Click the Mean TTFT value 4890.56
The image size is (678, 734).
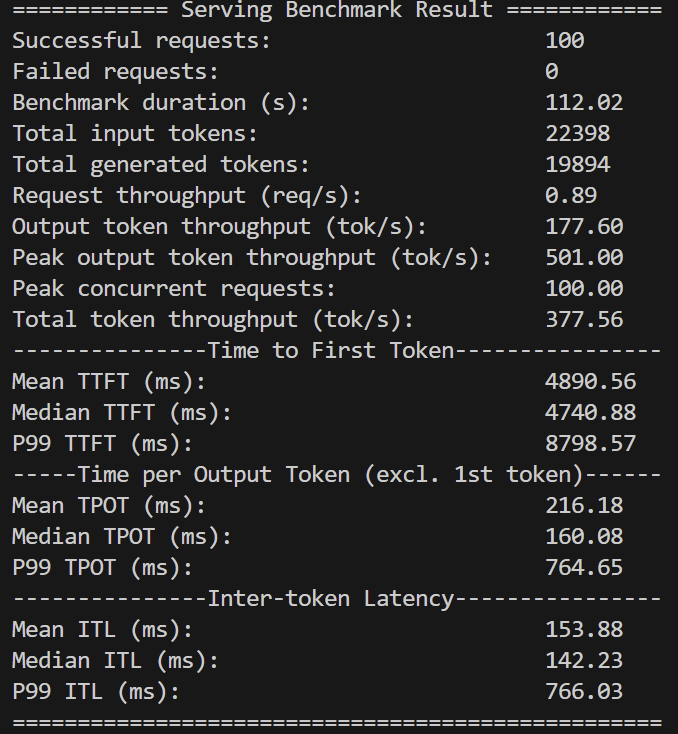click(591, 382)
